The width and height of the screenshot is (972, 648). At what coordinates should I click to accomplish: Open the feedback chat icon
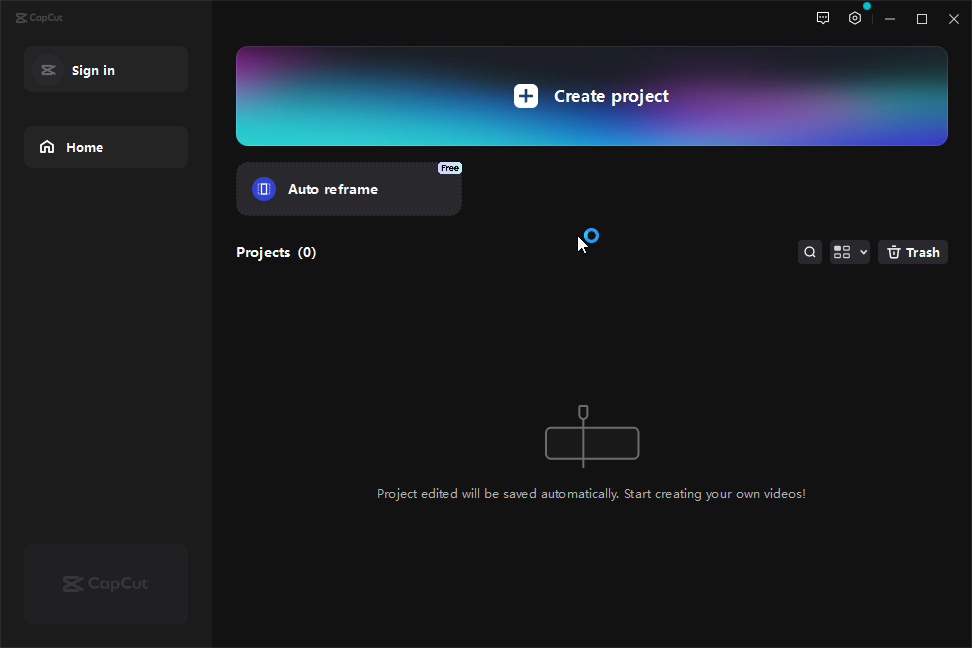tap(823, 18)
